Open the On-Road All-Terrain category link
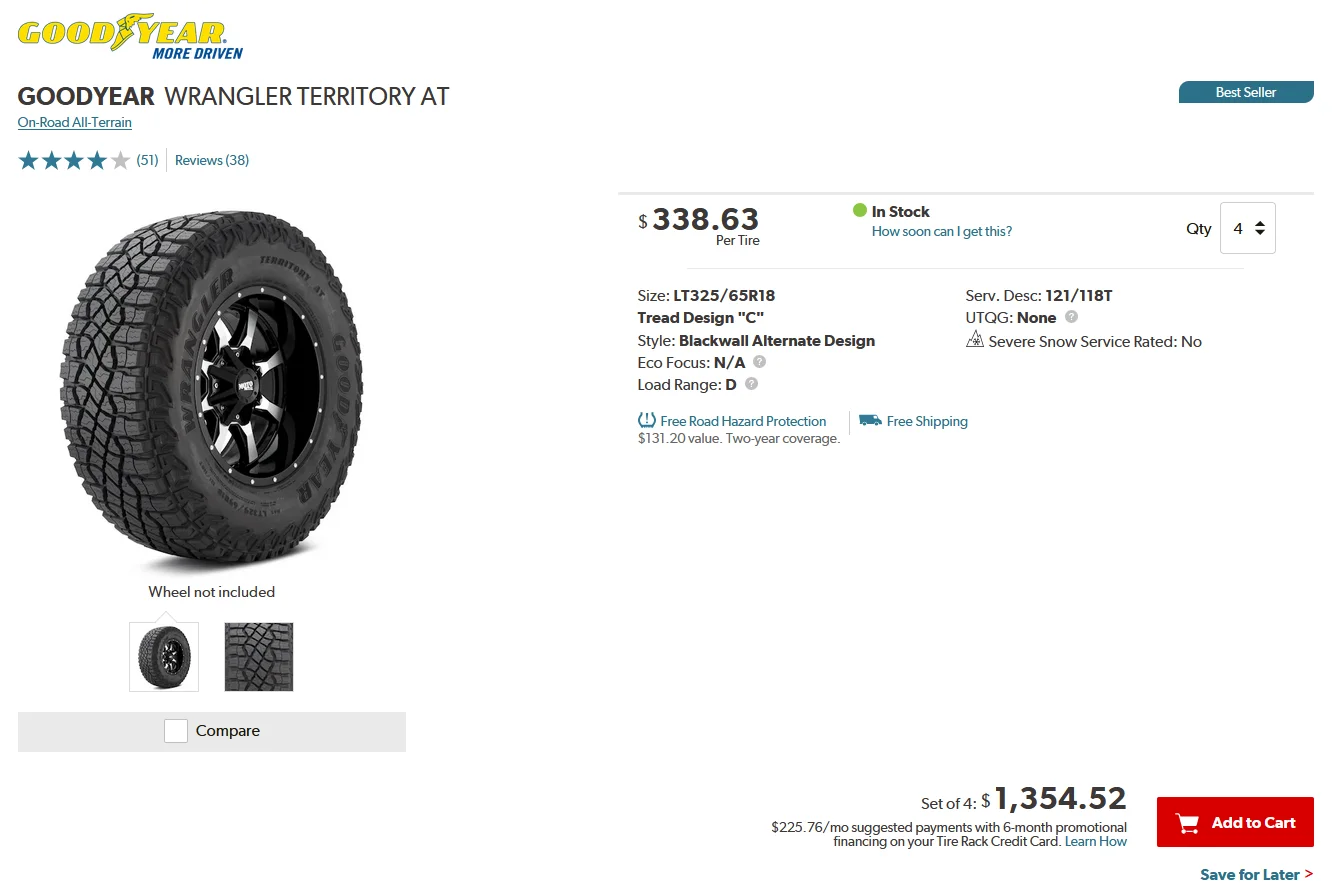Viewport: 1333px width, 895px height. (x=75, y=122)
